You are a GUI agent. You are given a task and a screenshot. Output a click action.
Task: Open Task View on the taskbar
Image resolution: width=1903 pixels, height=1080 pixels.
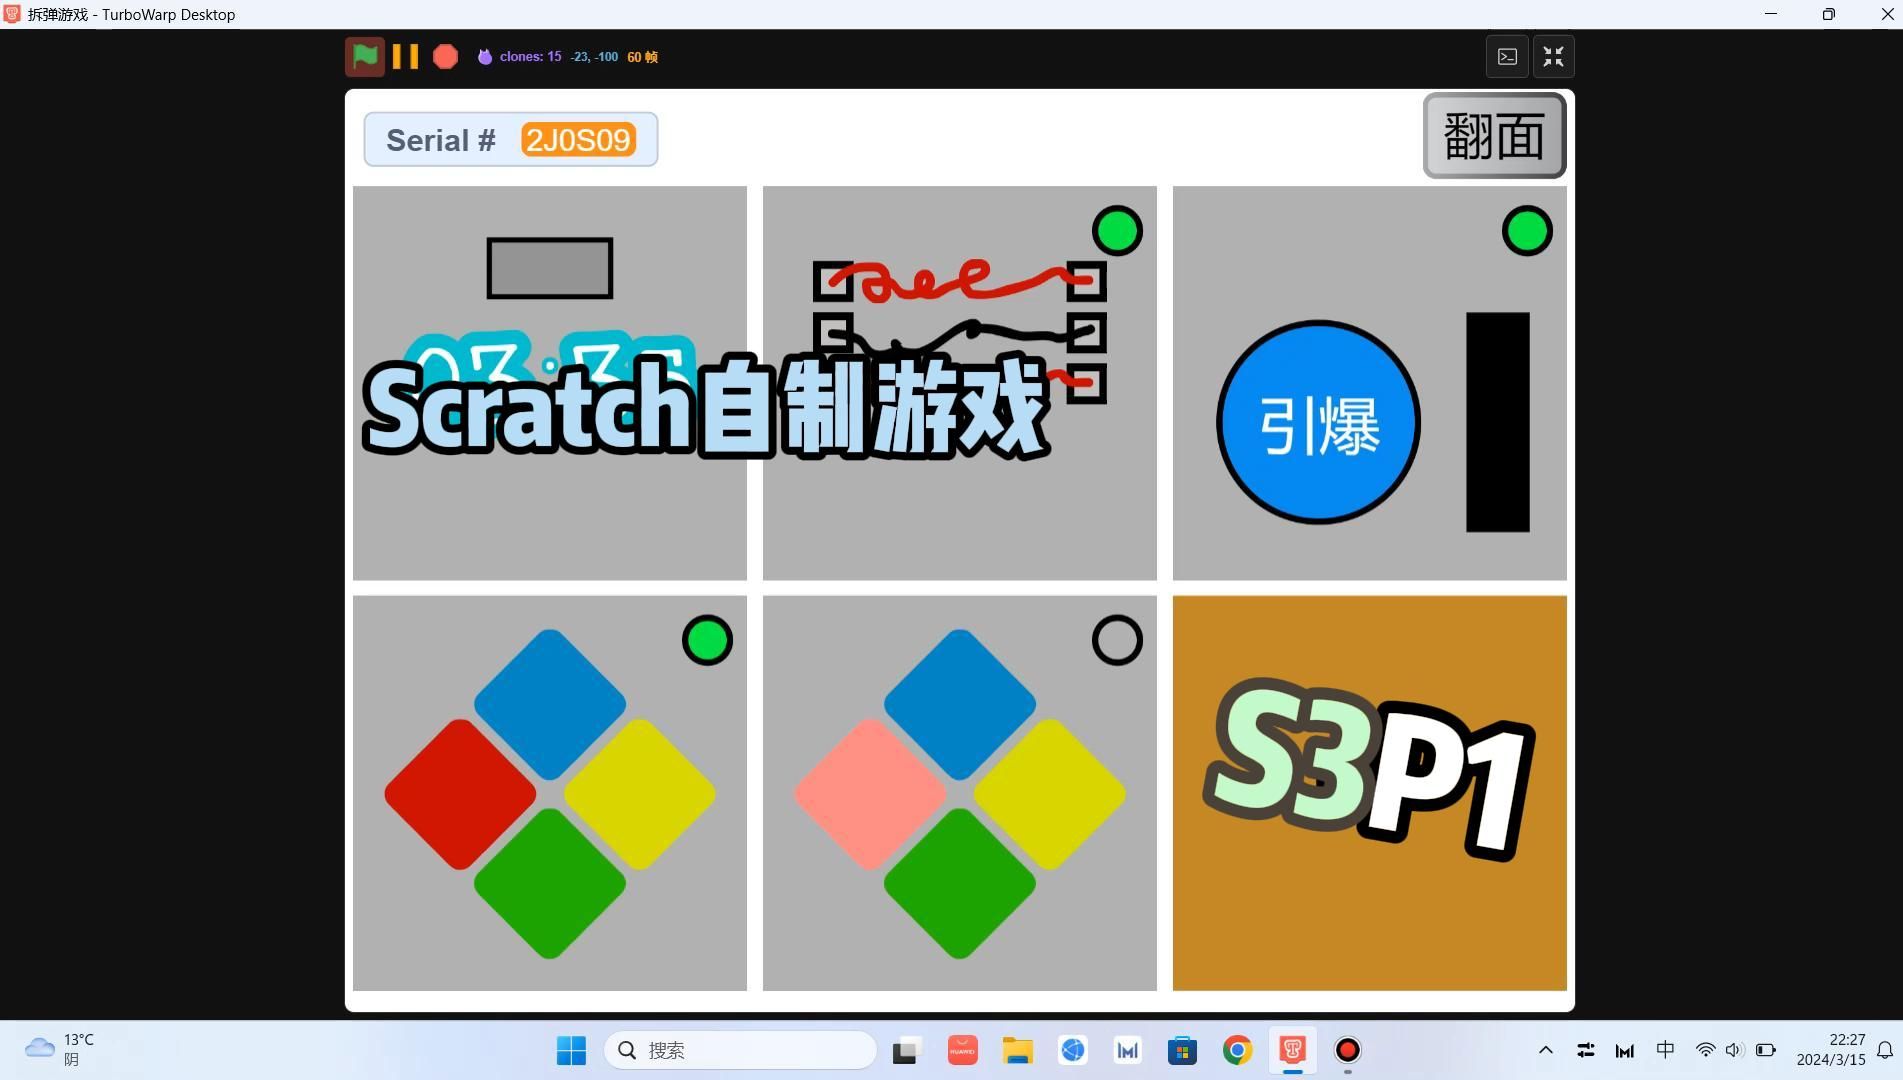[x=906, y=1050]
